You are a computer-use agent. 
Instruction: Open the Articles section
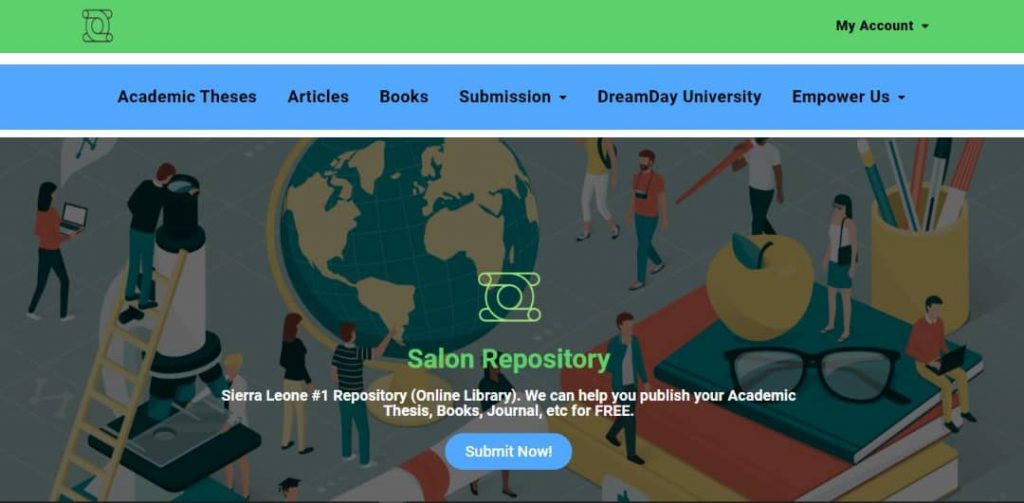click(x=318, y=97)
